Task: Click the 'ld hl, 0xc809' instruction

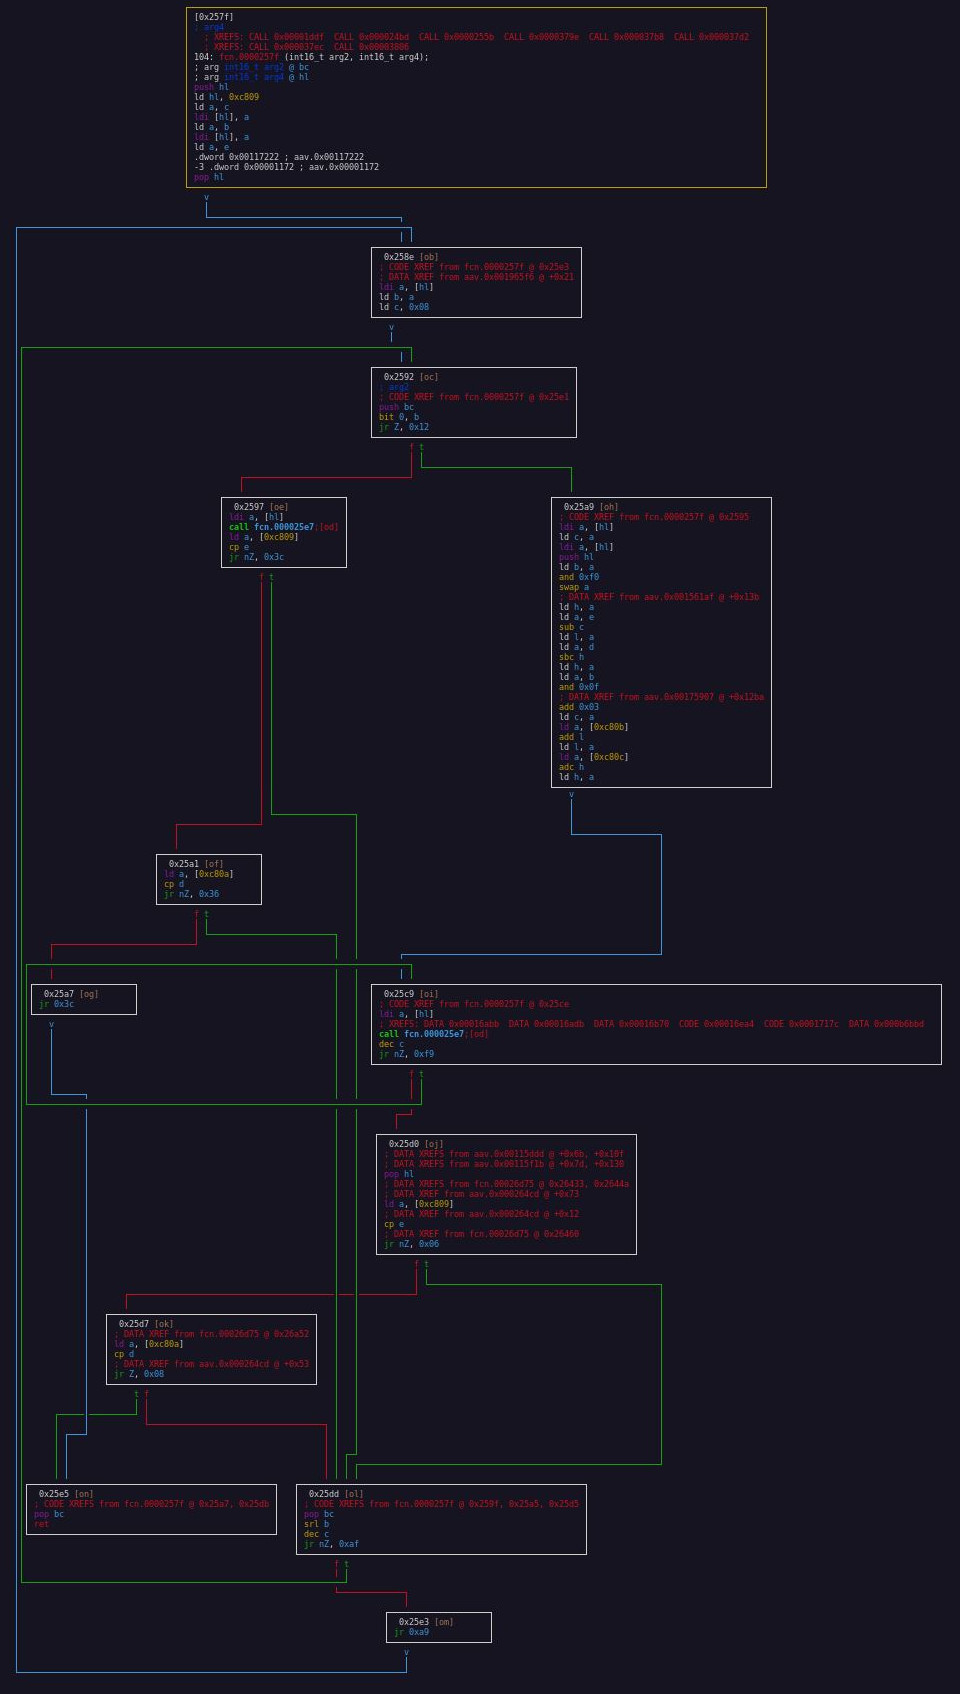Action: click(226, 97)
